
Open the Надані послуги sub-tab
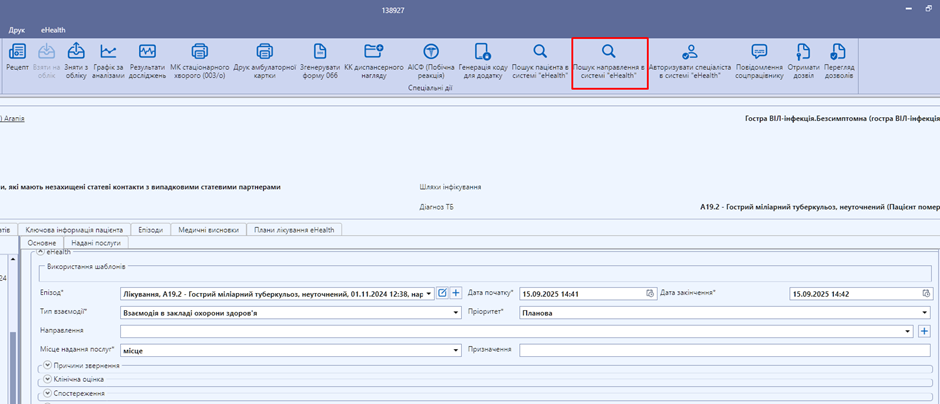pyautogui.click(x=96, y=243)
